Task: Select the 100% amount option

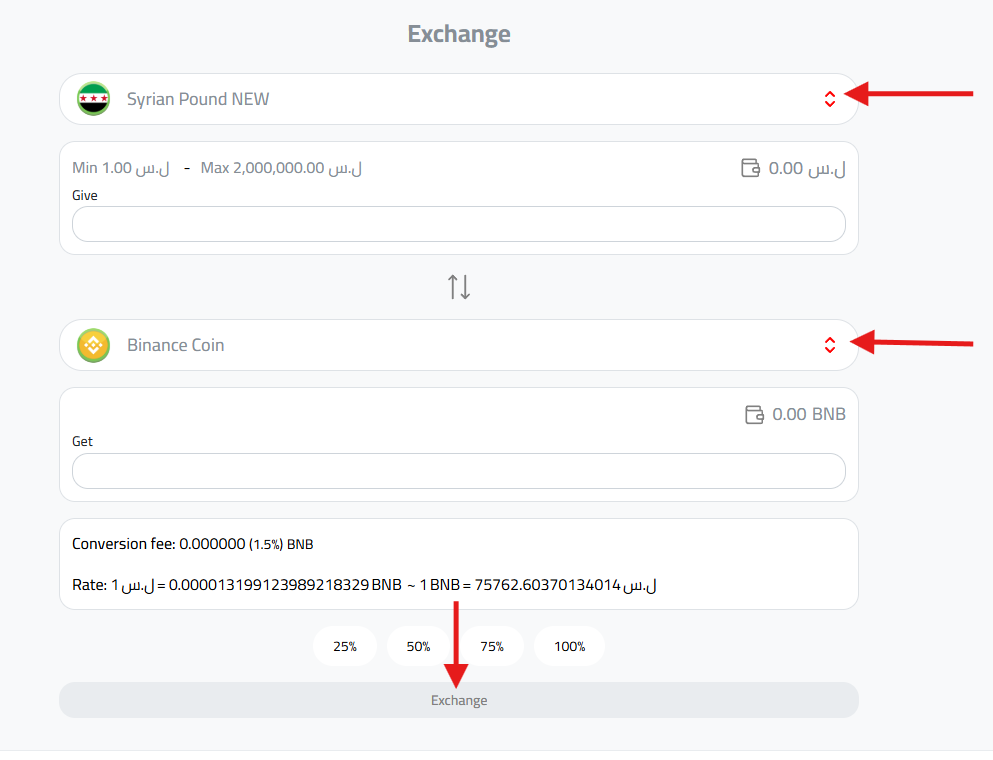Action: [x=569, y=646]
